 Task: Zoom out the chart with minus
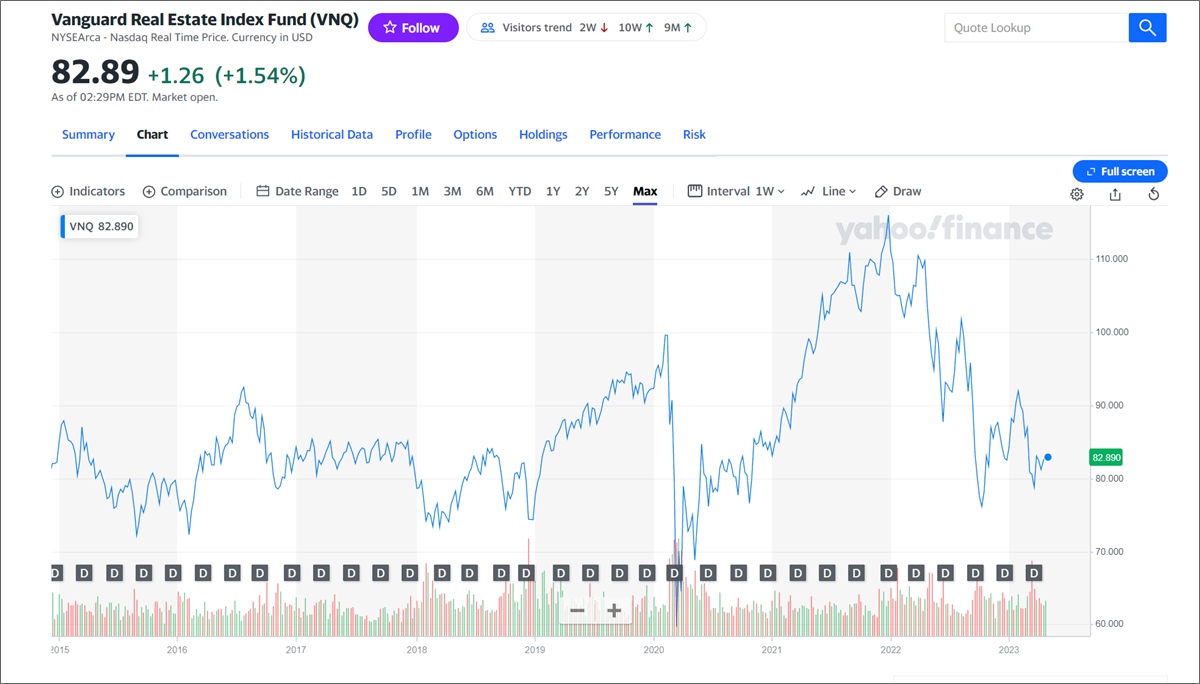[577, 610]
